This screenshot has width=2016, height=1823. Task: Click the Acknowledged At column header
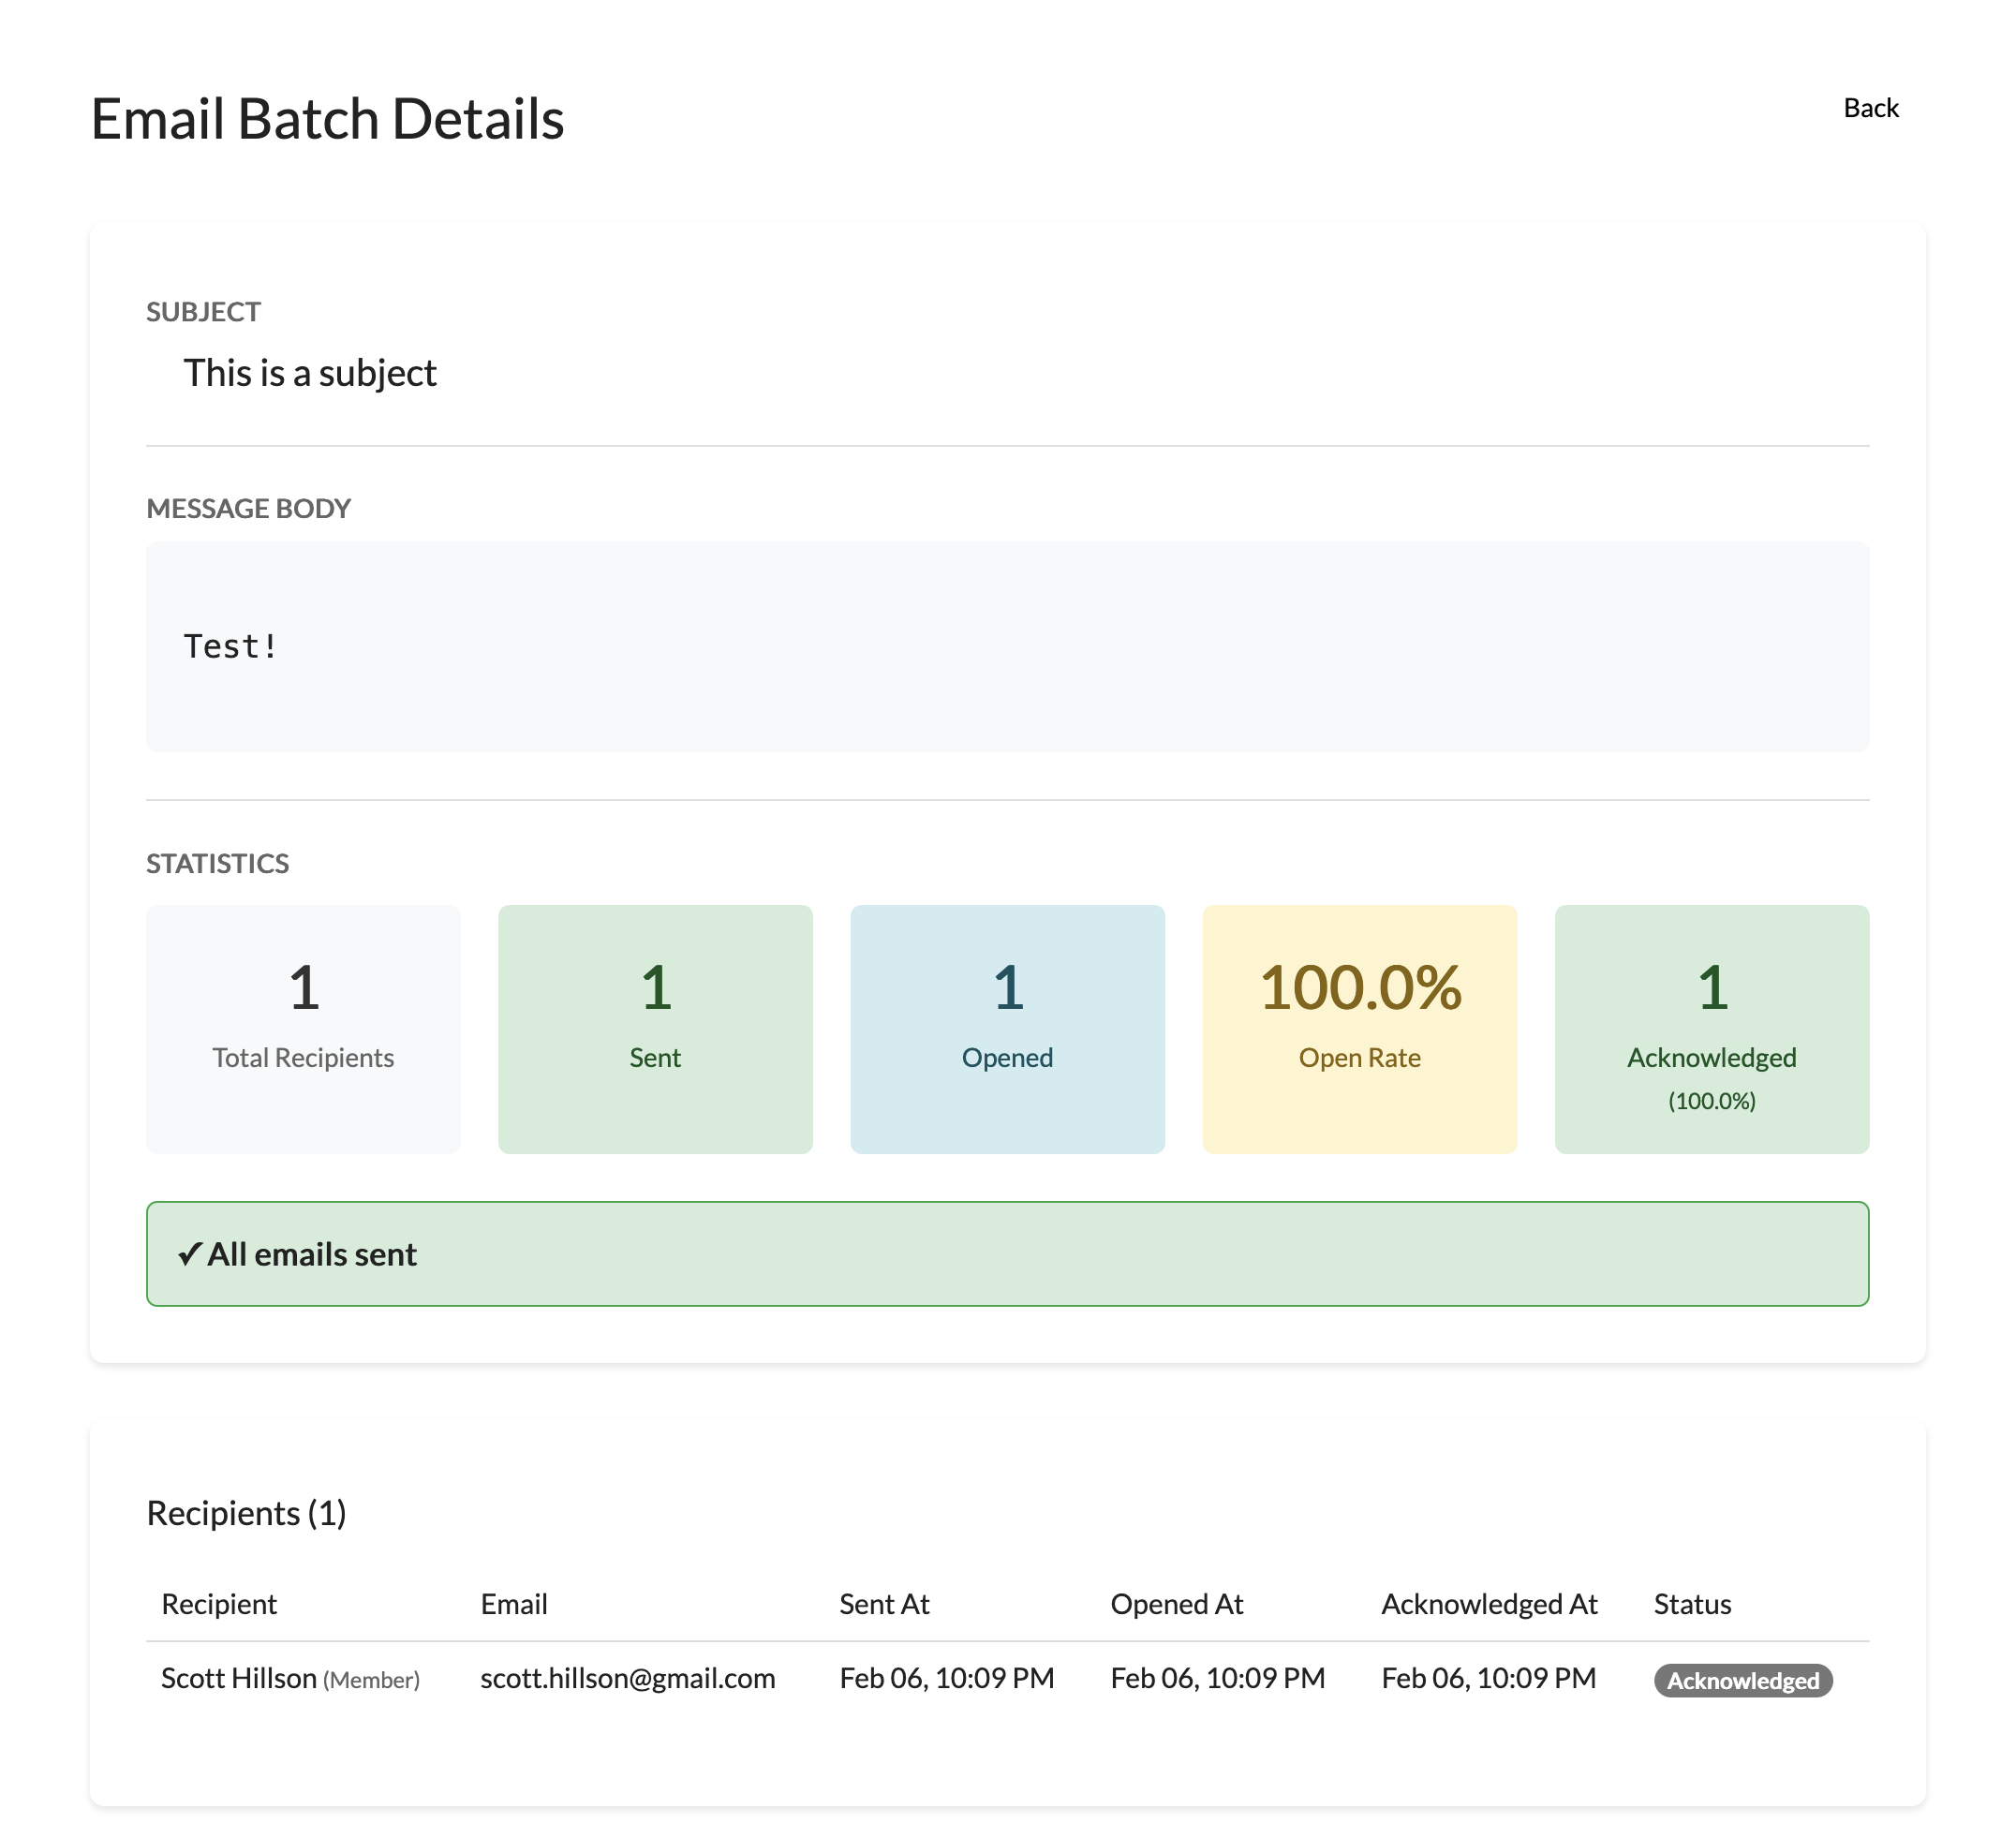pos(1489,1604)
